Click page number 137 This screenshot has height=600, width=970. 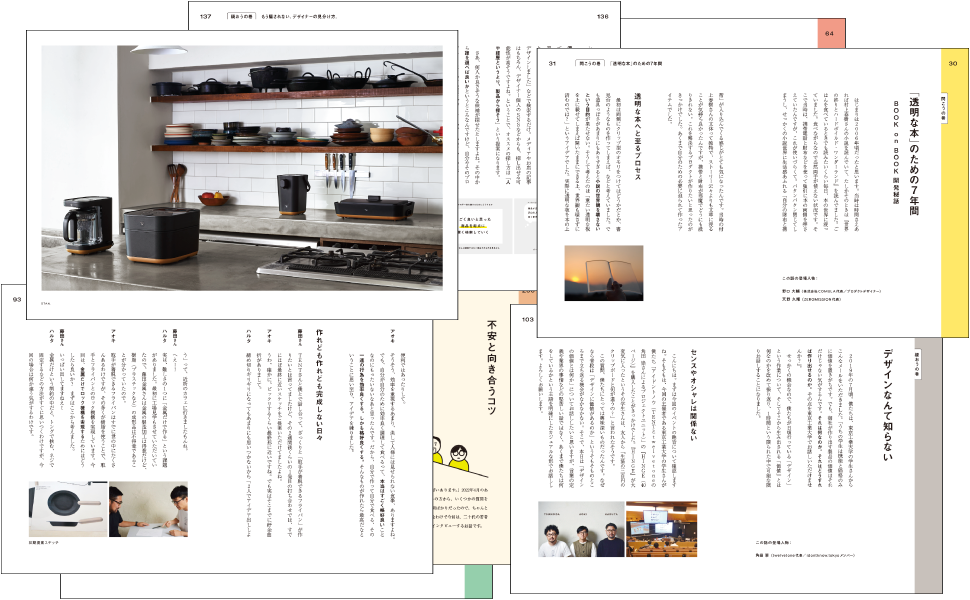click(205, 17)
